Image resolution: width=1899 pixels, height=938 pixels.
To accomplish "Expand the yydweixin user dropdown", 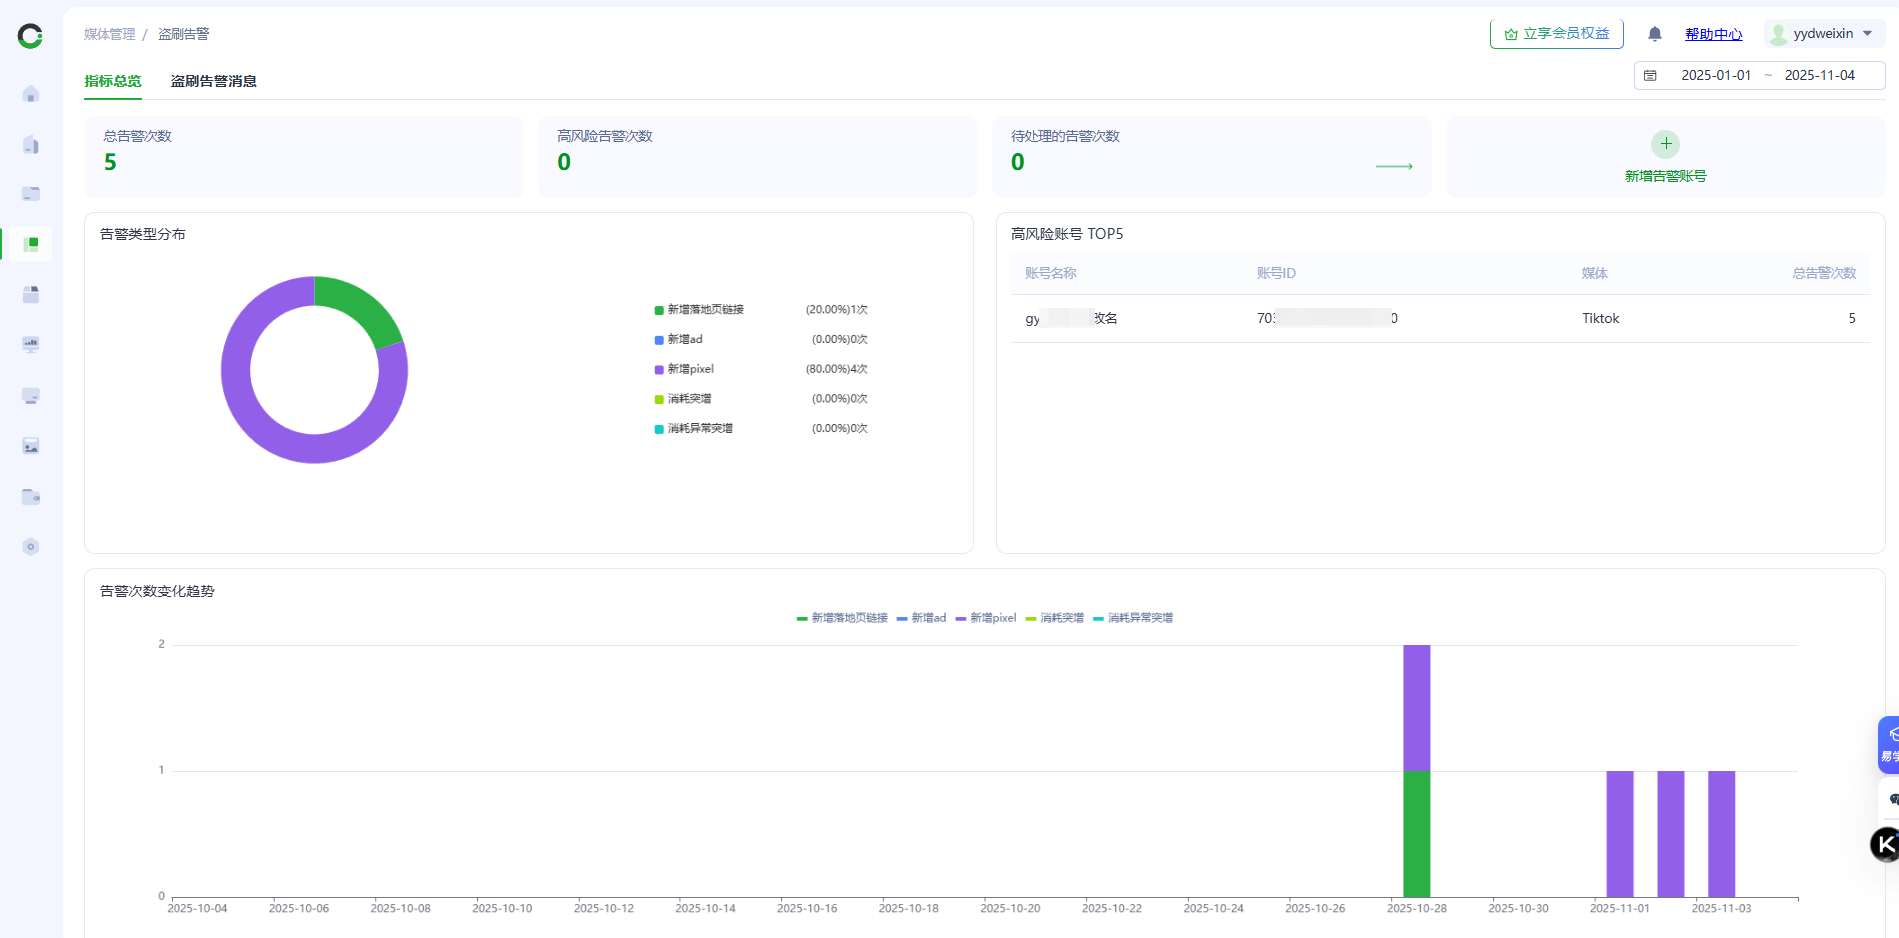I will tap(1824, 34).
